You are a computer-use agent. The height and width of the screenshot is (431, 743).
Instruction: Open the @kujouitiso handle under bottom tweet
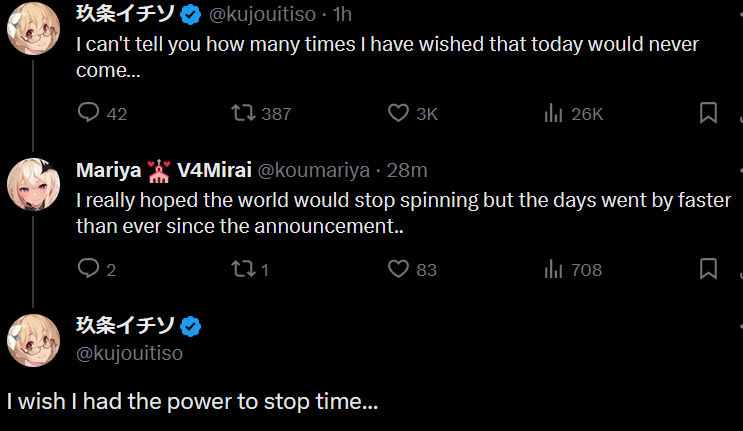[129, 353]
